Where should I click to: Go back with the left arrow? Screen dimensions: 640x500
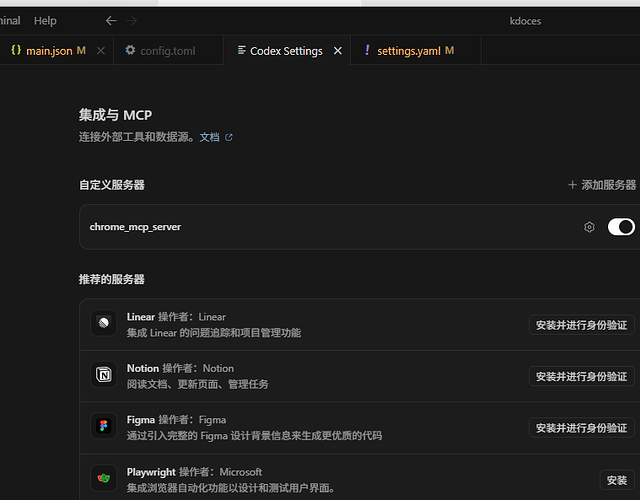click(111, 20)
